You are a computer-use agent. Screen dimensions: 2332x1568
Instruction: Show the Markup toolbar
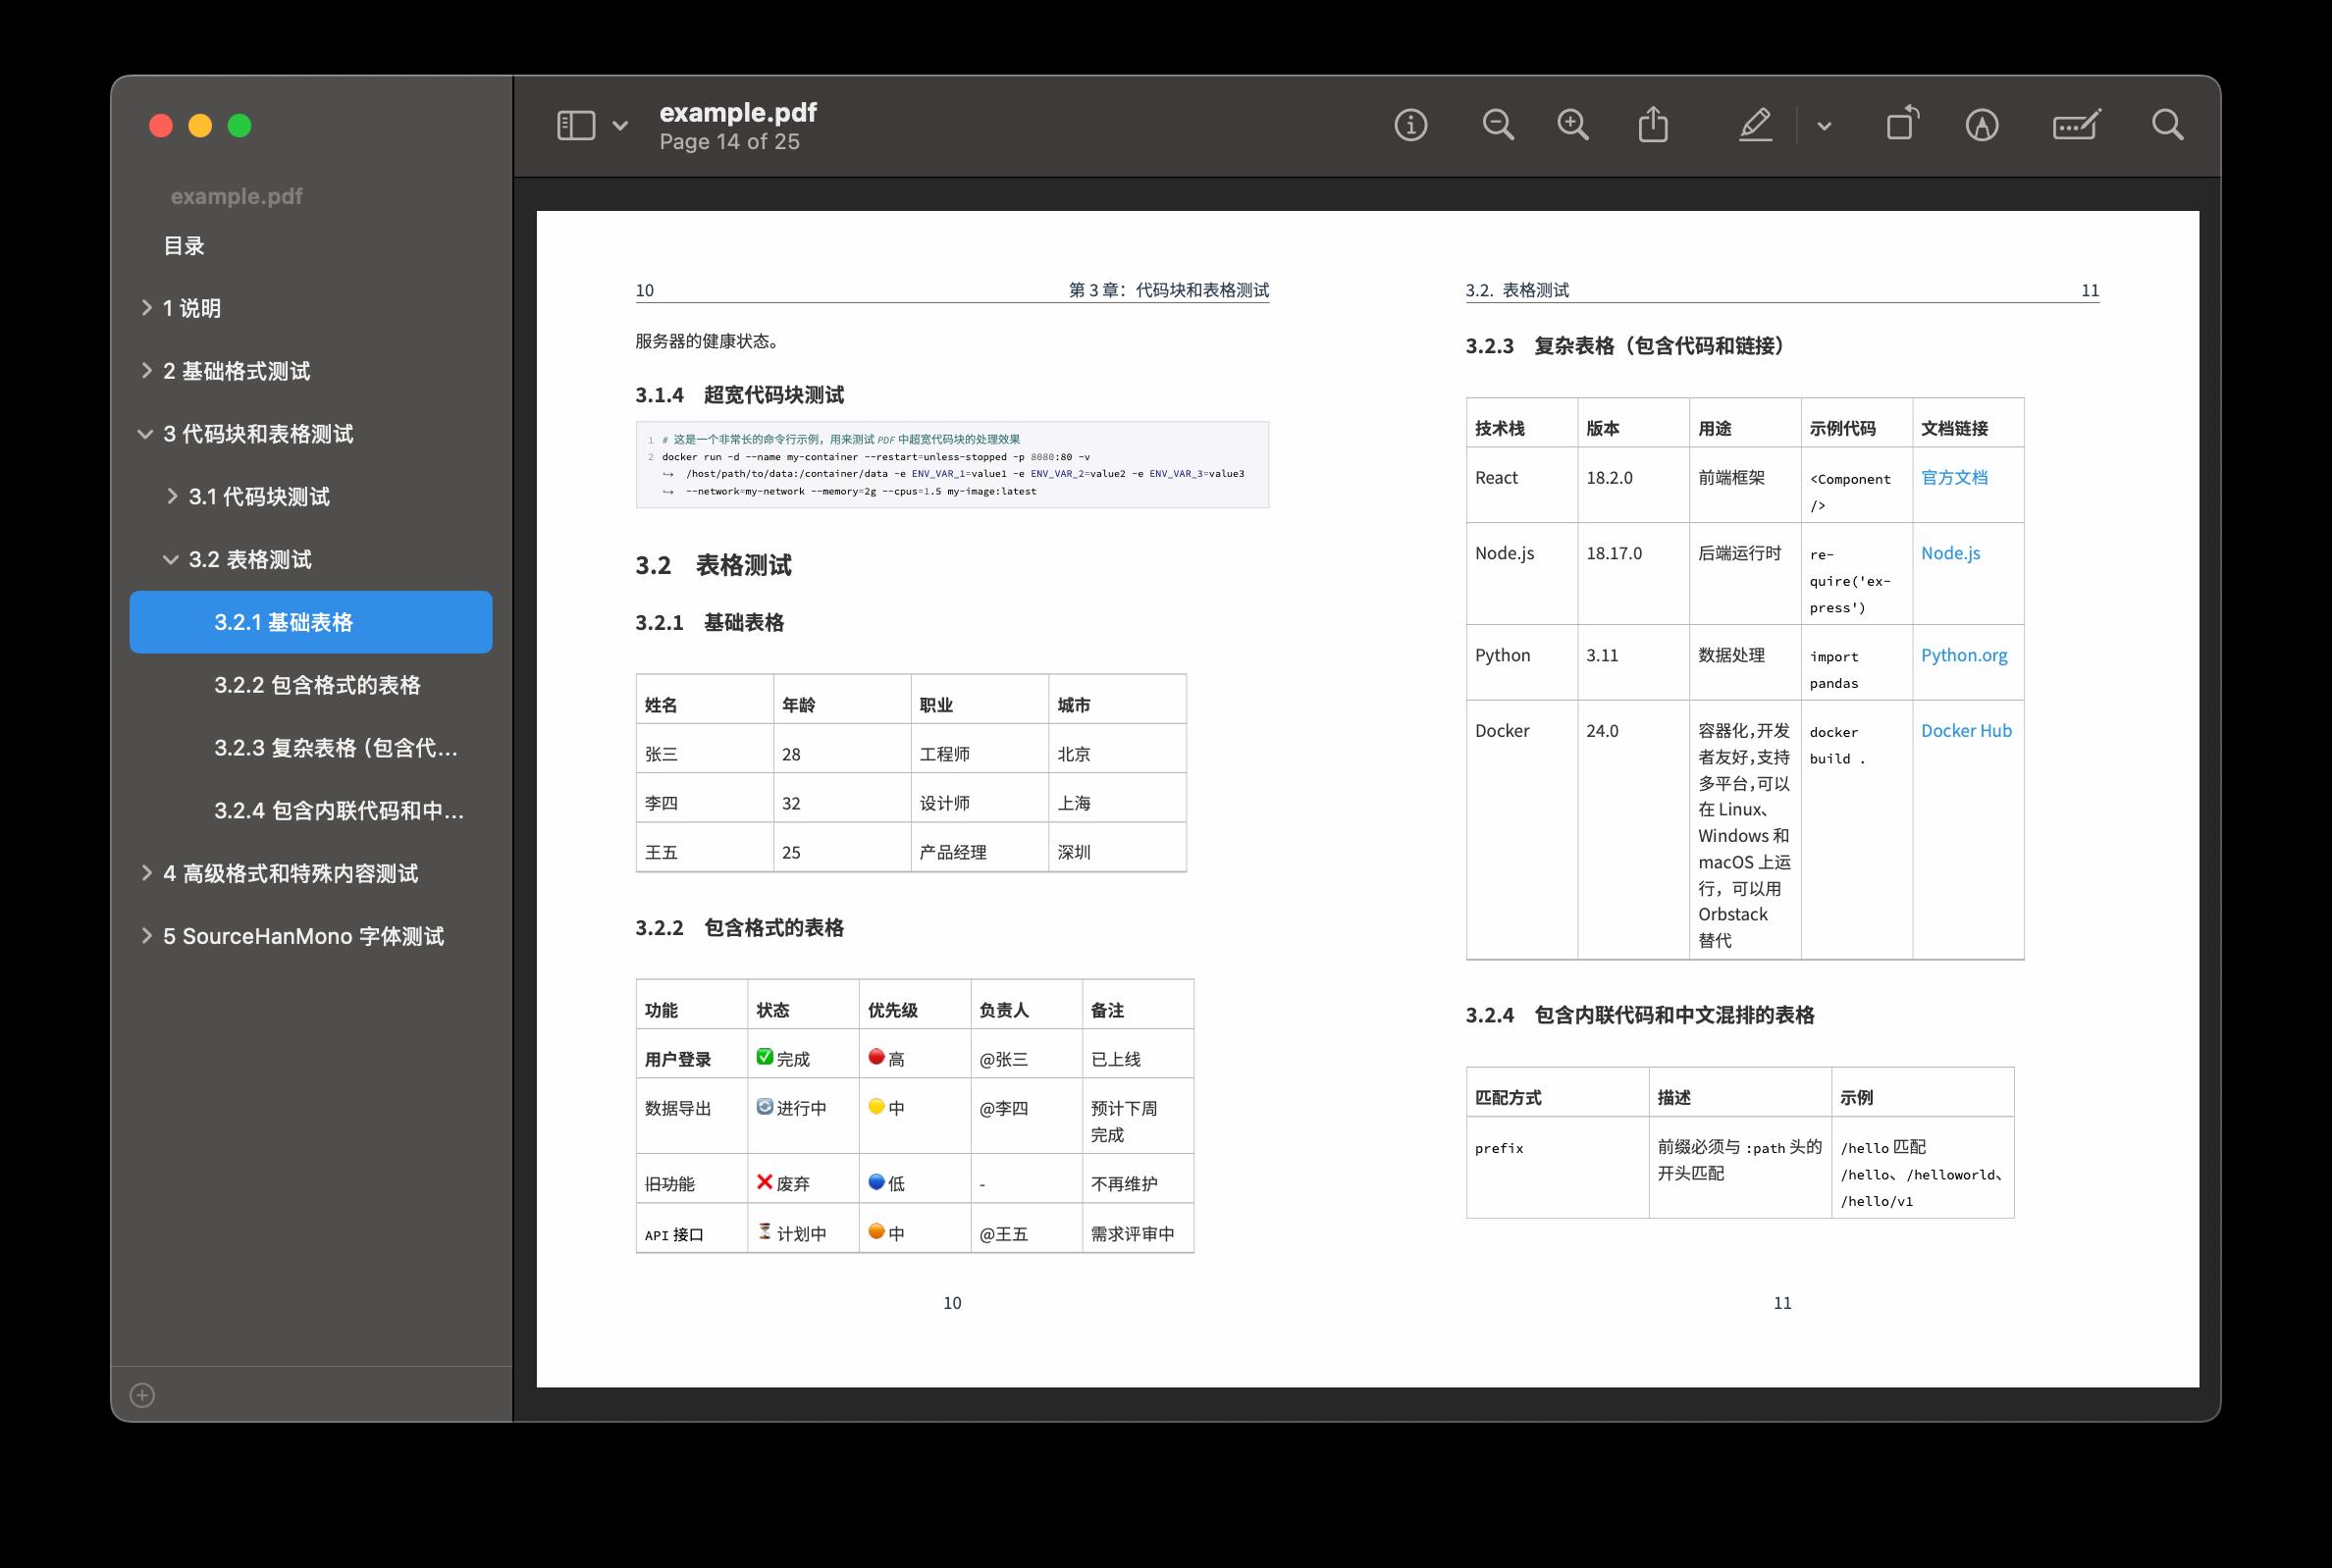click(x=1982, y=125)
